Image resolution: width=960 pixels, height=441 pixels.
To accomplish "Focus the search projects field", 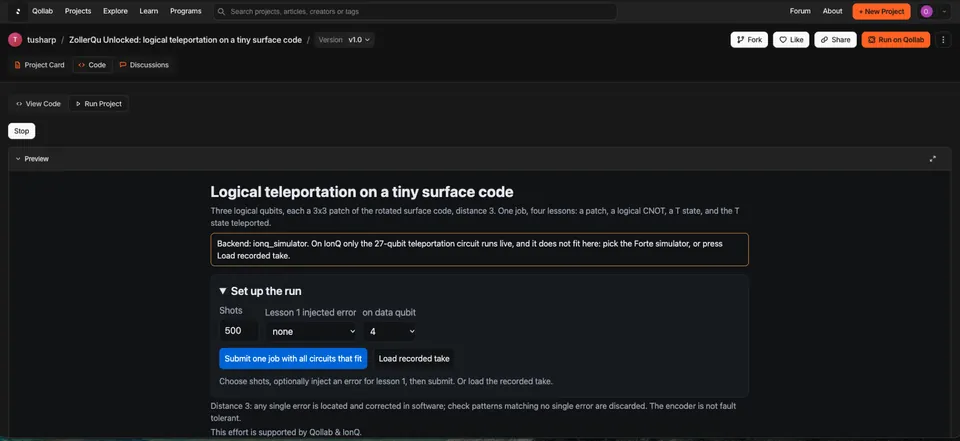I will point(415,12).
